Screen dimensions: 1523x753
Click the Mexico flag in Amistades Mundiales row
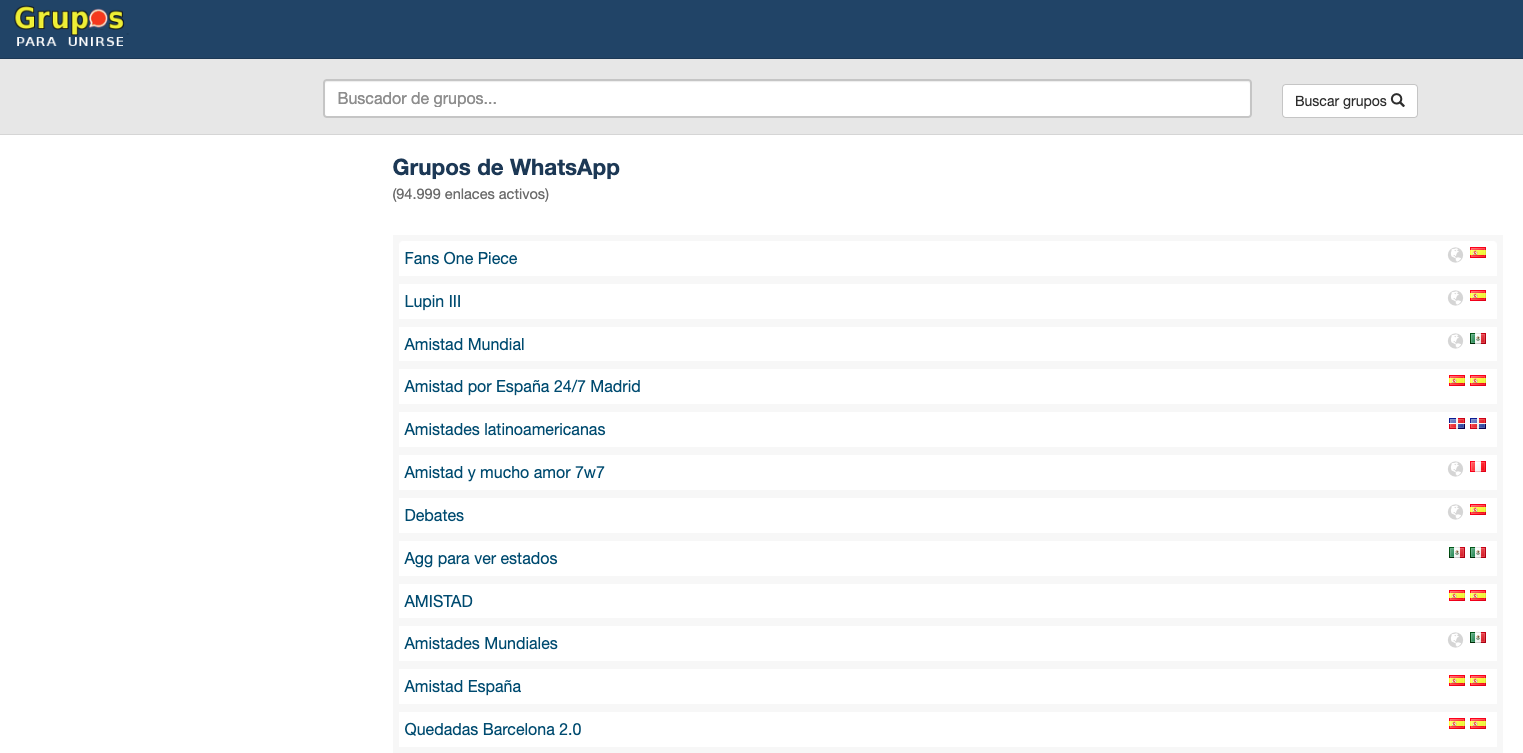1478,638
